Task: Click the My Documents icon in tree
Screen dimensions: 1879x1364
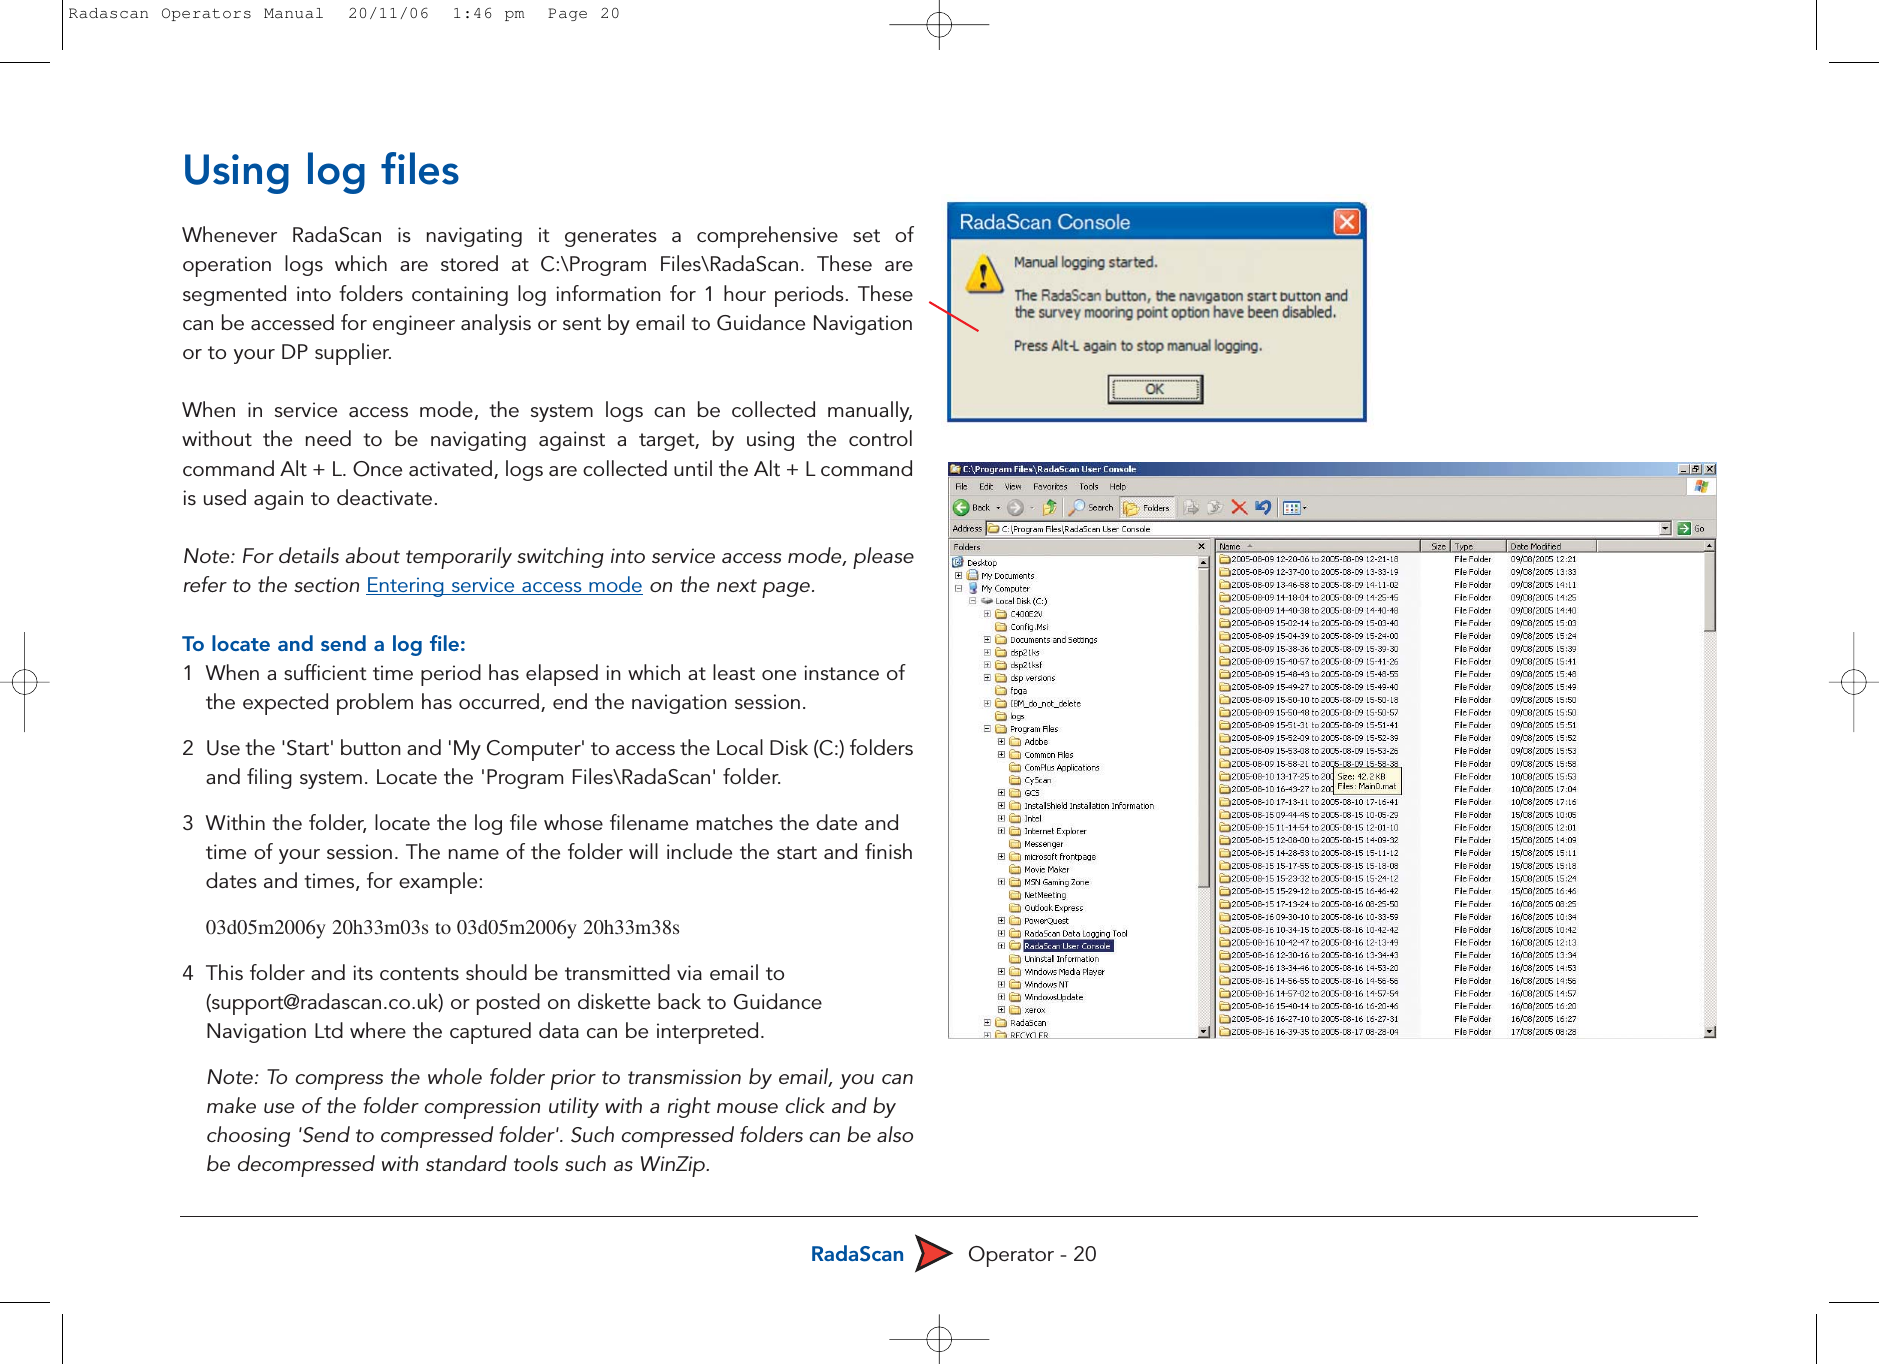Action: click(973, 576)
